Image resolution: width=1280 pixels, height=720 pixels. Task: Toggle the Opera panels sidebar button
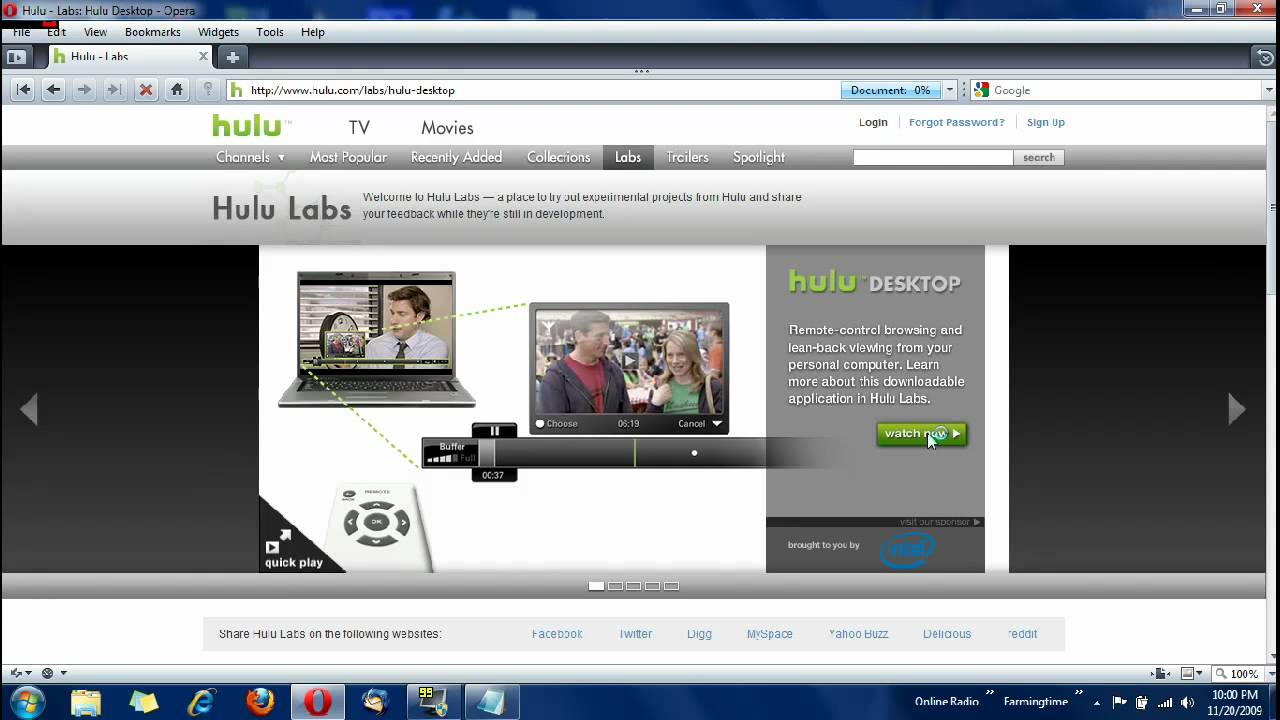pos(15,57)
